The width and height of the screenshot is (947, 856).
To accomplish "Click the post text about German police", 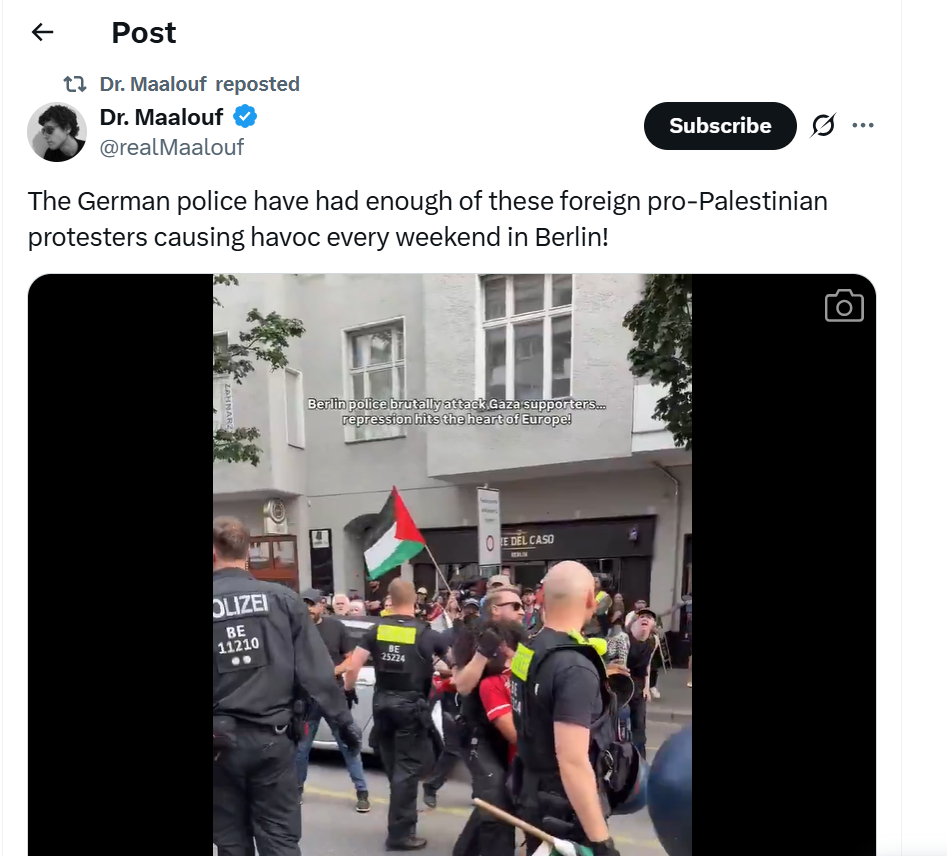I will 427,219.
